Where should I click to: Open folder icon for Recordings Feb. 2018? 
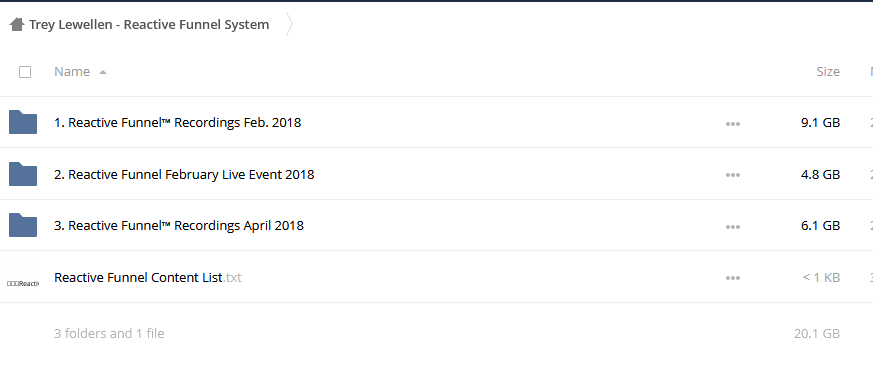click(23, 122)
